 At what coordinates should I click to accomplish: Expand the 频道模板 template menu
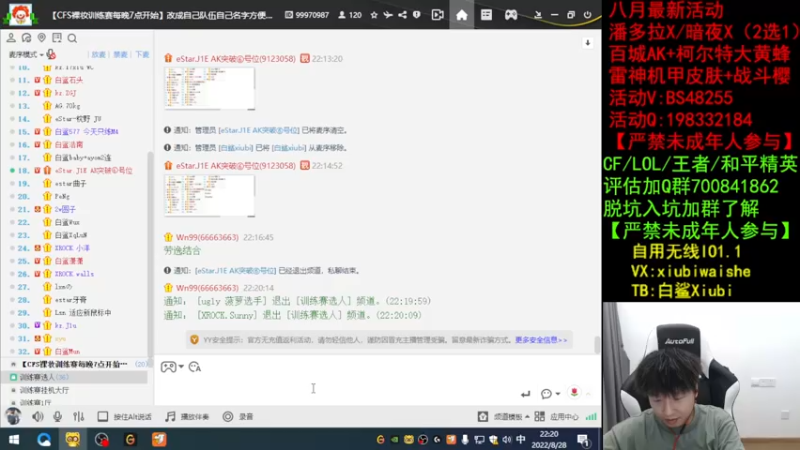point(504,417)
